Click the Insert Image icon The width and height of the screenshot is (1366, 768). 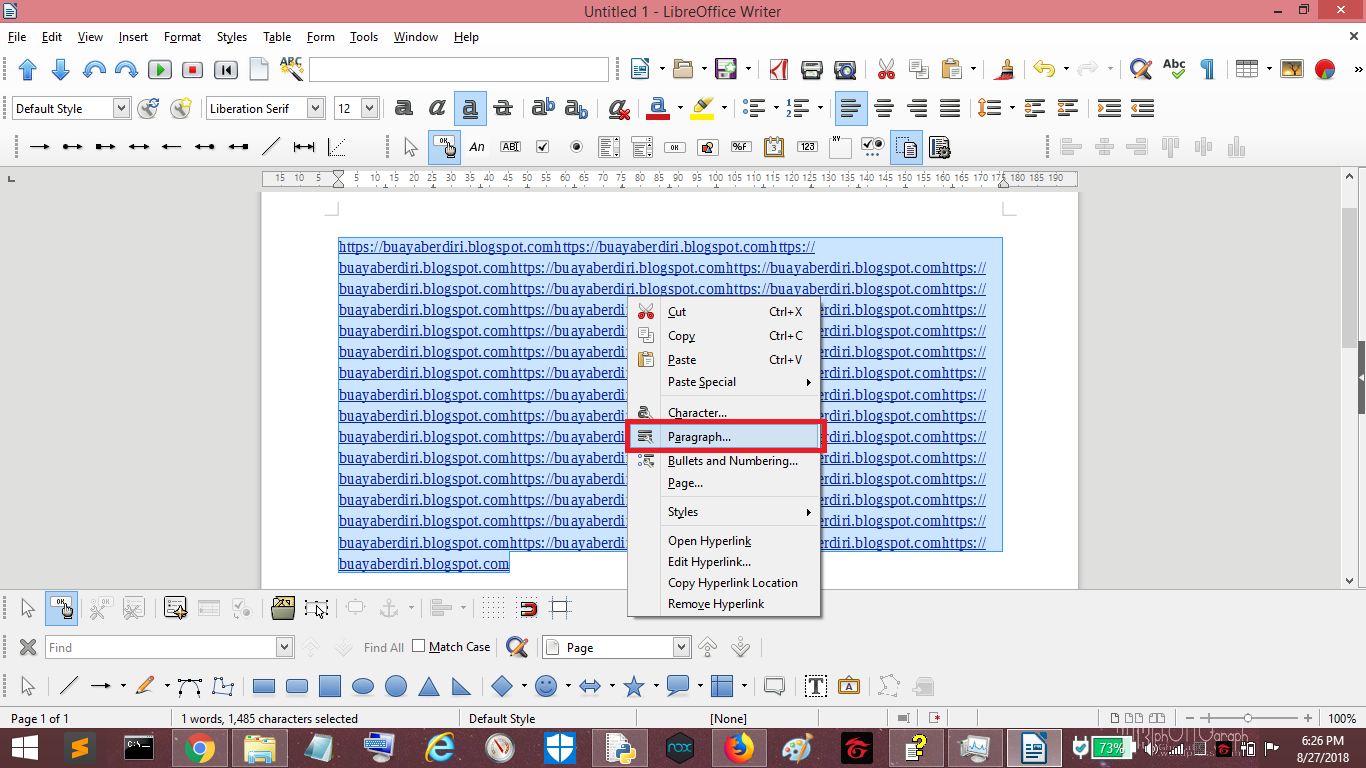(1292, 69)
